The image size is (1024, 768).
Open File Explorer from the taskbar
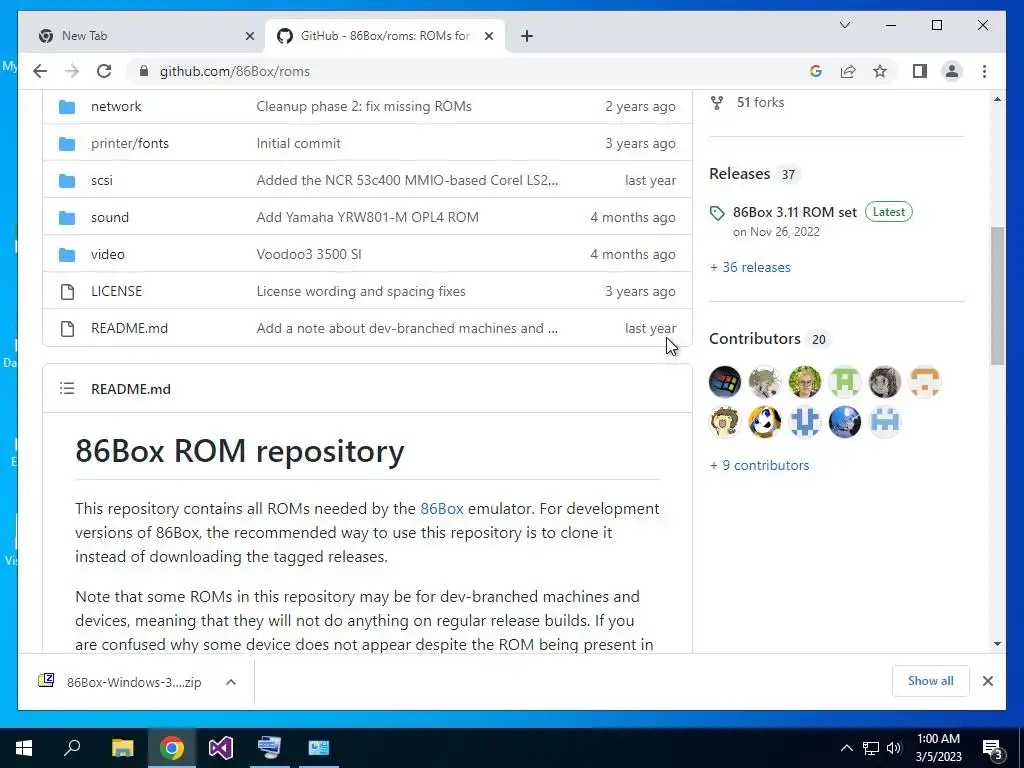(x=122, y=748)
